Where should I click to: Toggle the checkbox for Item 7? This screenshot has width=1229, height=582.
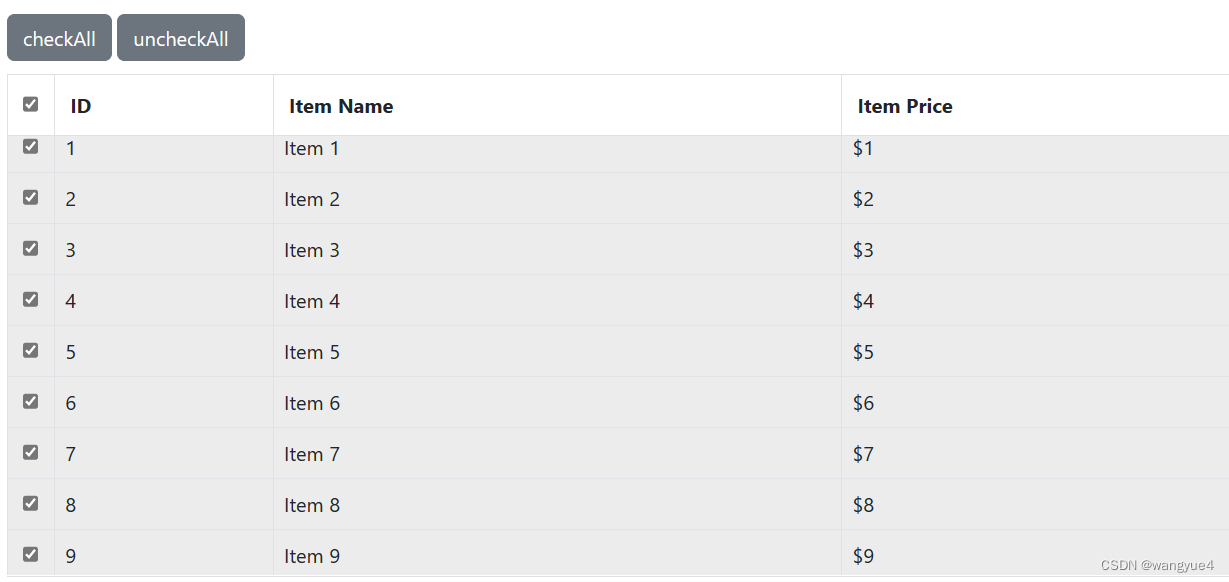(30, 452)
